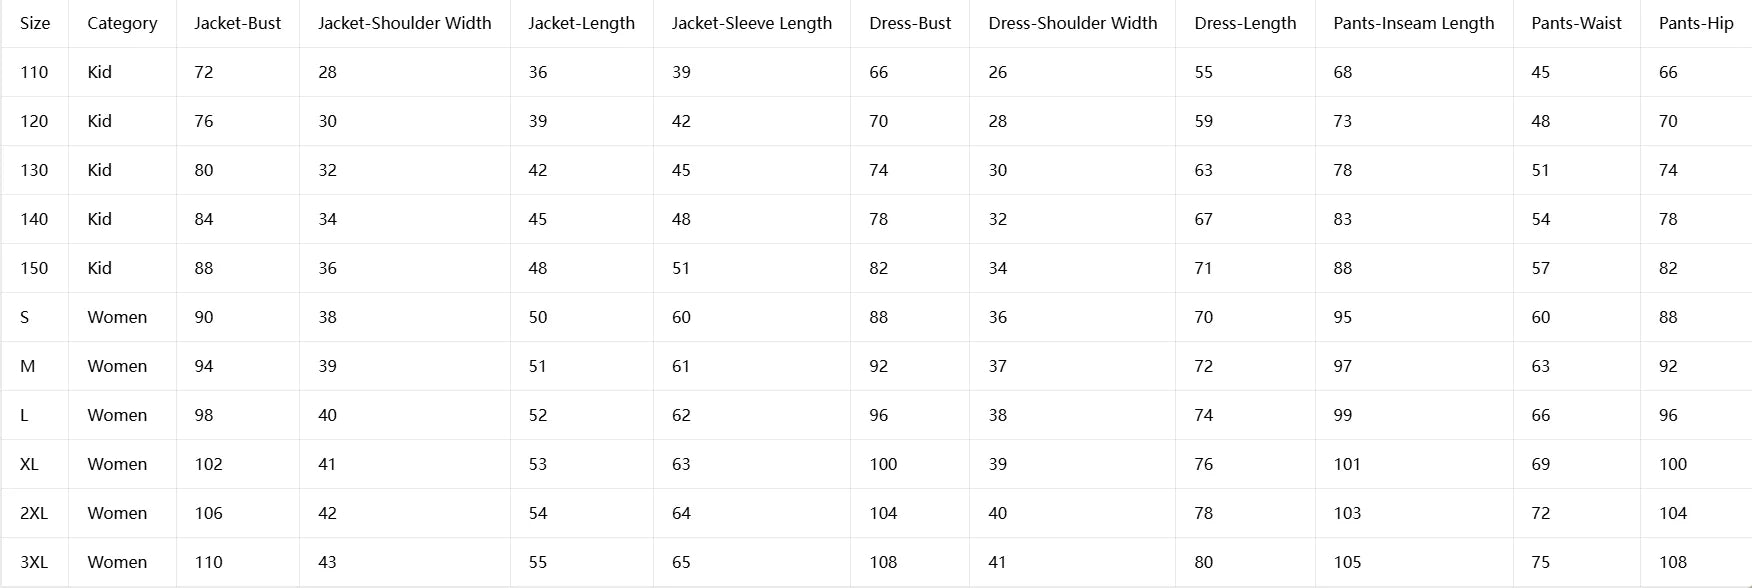Select the 2XL size cell
Image resolution: width=1752 pixels, height=588 pixels.
35,513
